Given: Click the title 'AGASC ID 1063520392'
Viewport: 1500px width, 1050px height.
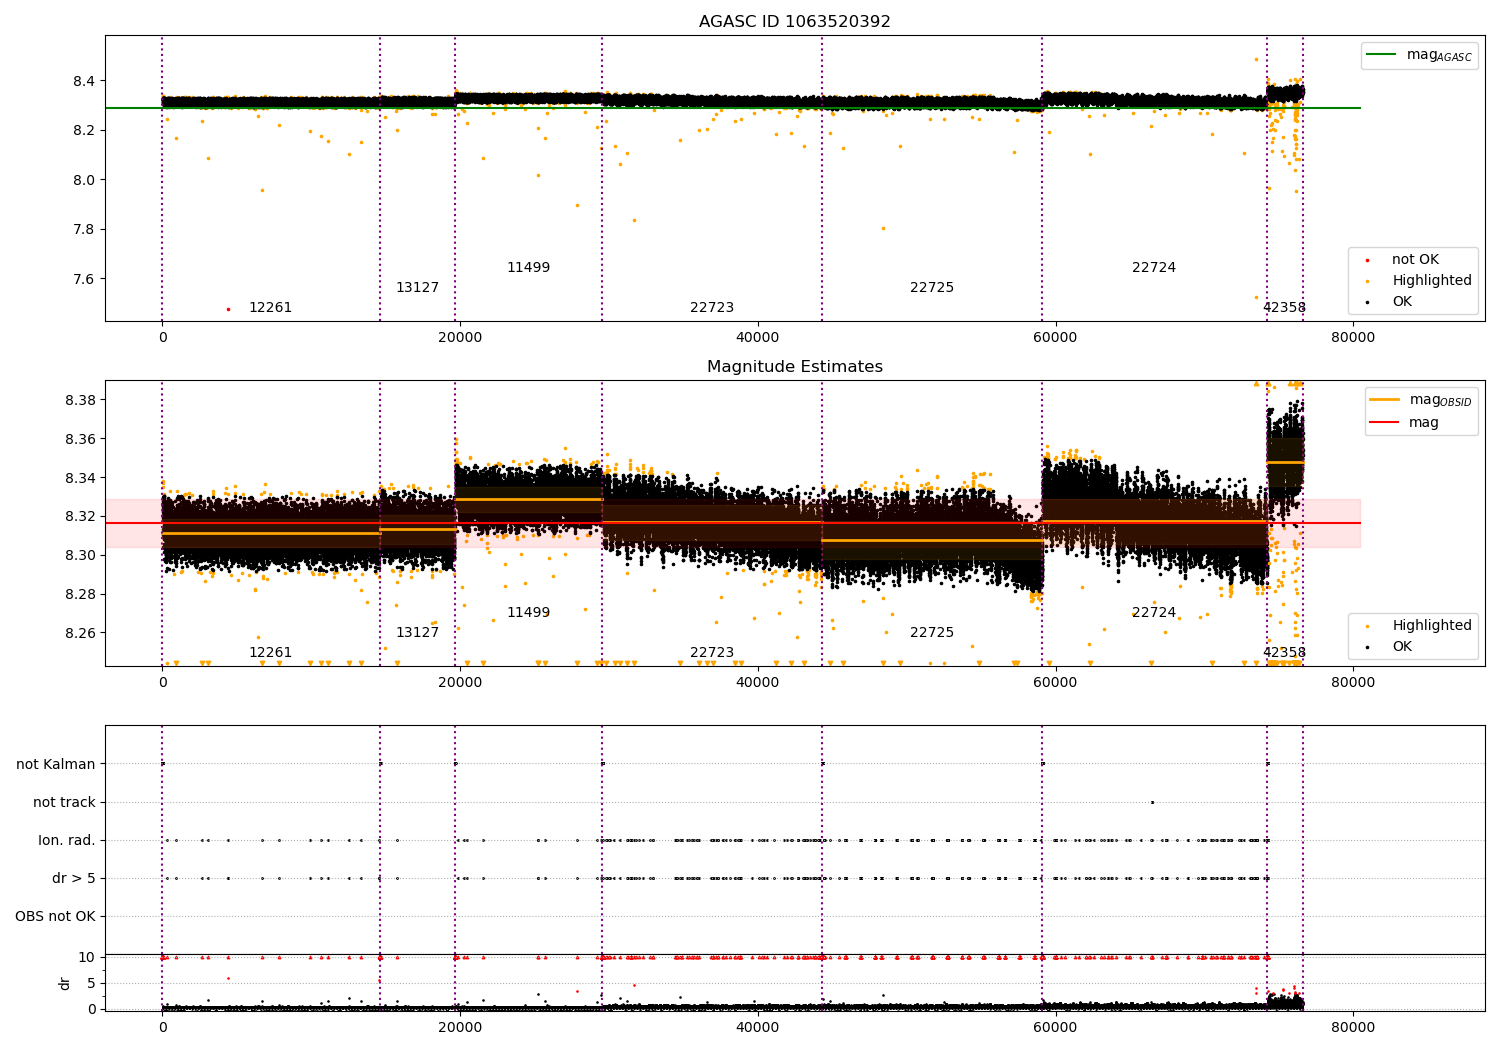Looking at the screenshot, I should (794, 22).
